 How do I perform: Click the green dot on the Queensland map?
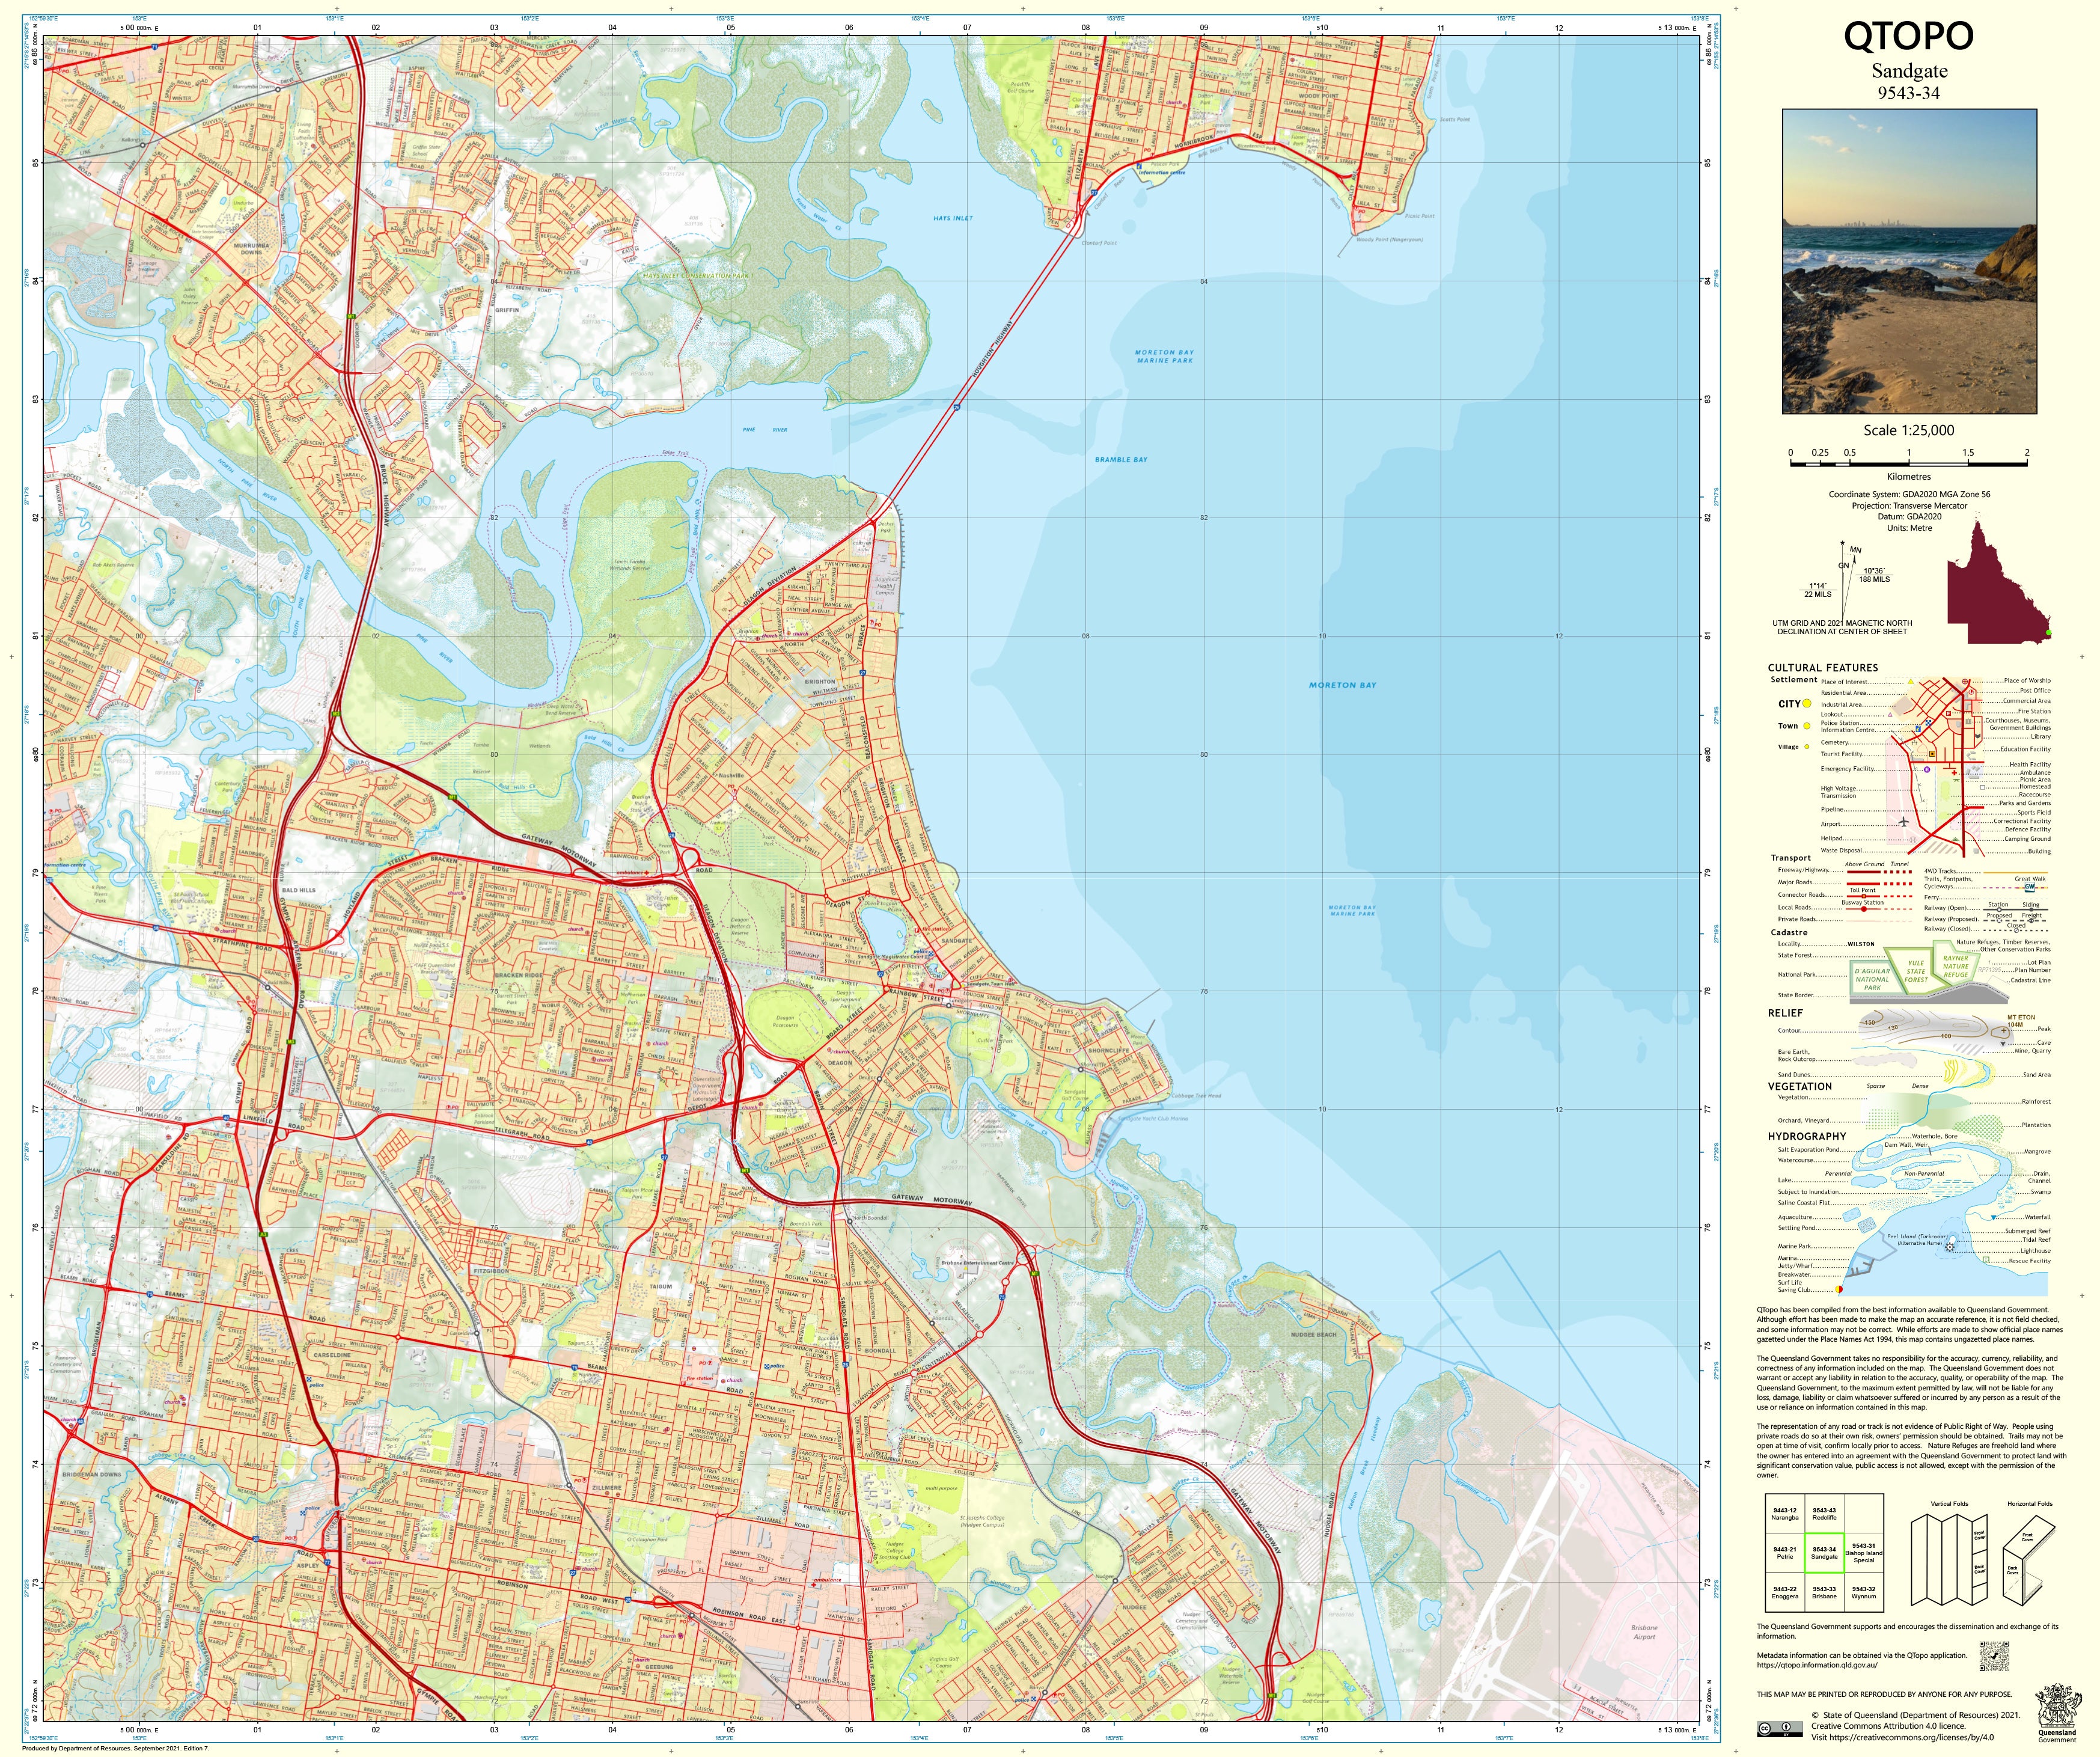click(x=2048, y=633)
